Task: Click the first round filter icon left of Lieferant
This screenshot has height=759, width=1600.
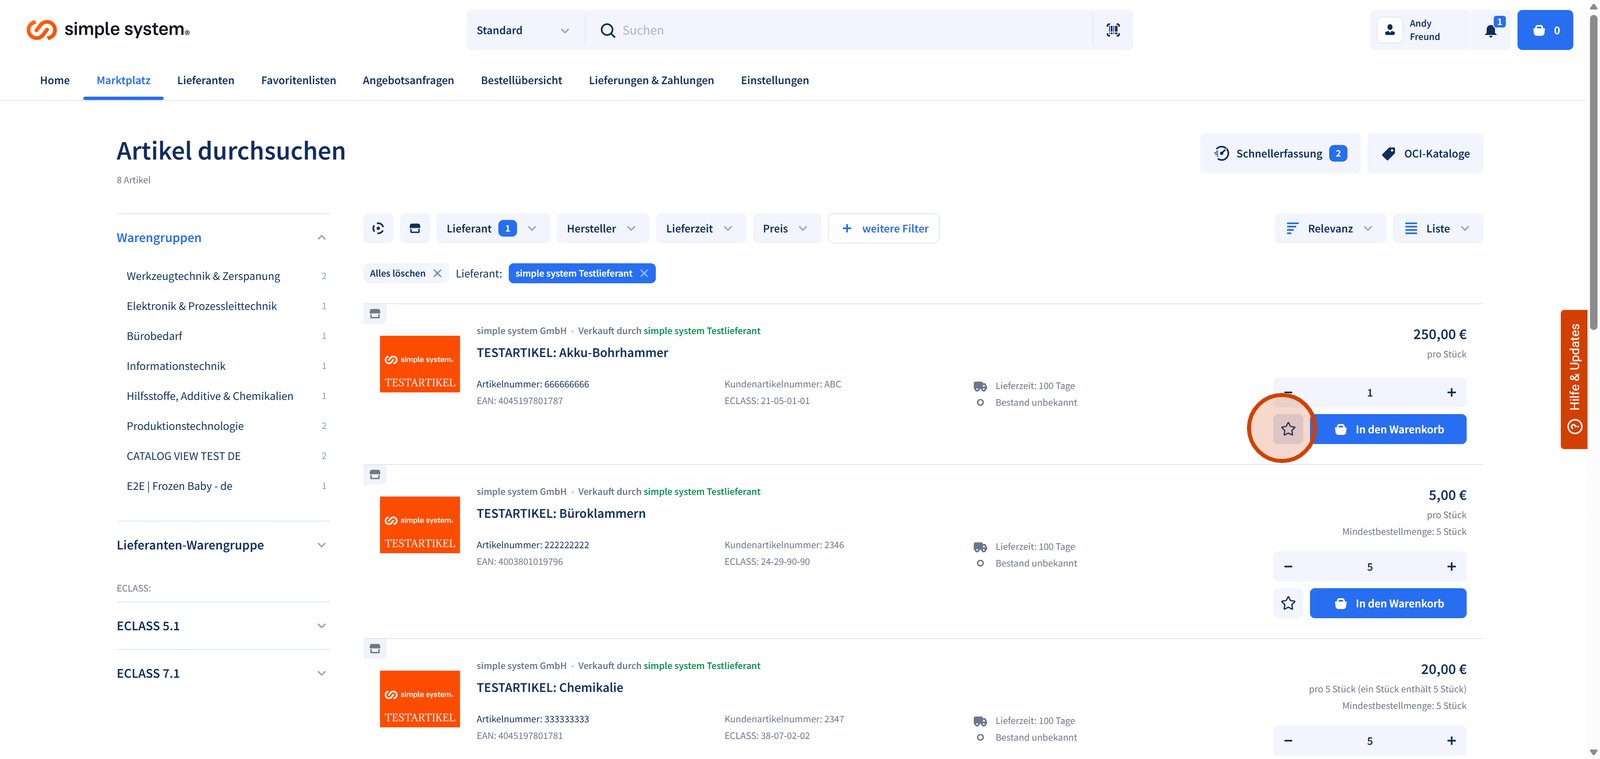Action: coord(378,228)
